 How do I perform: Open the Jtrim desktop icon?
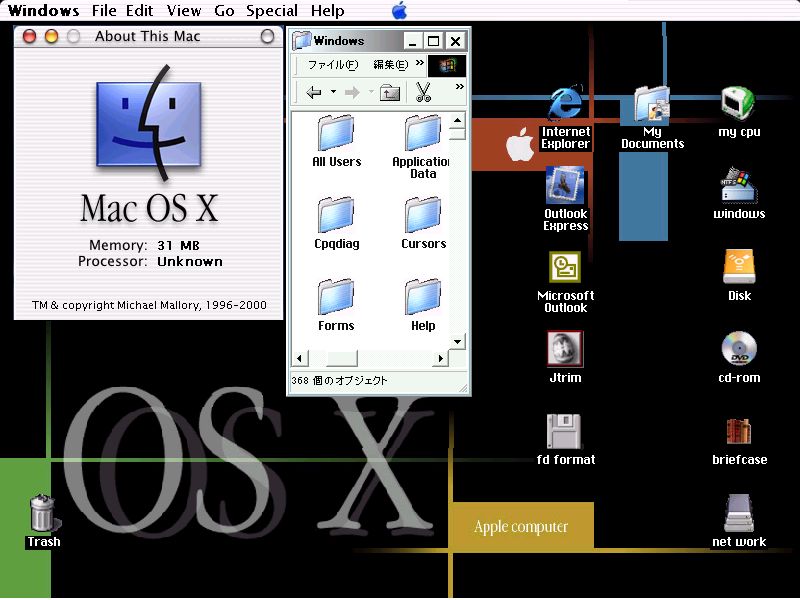565,349
